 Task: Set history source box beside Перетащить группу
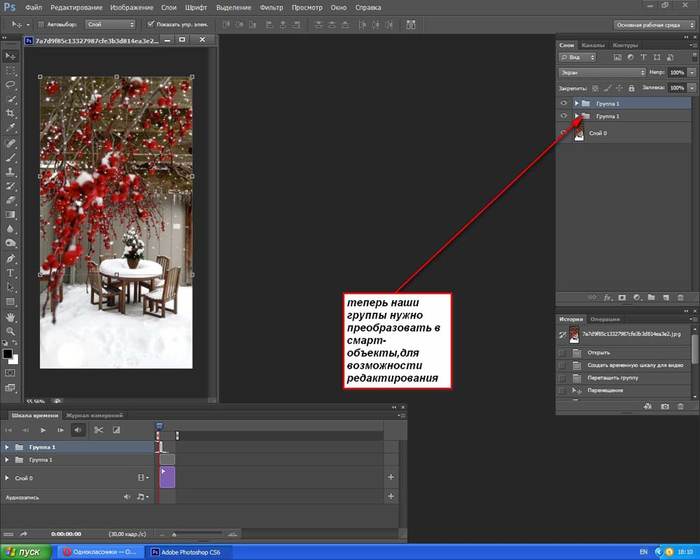pos(562,378)
